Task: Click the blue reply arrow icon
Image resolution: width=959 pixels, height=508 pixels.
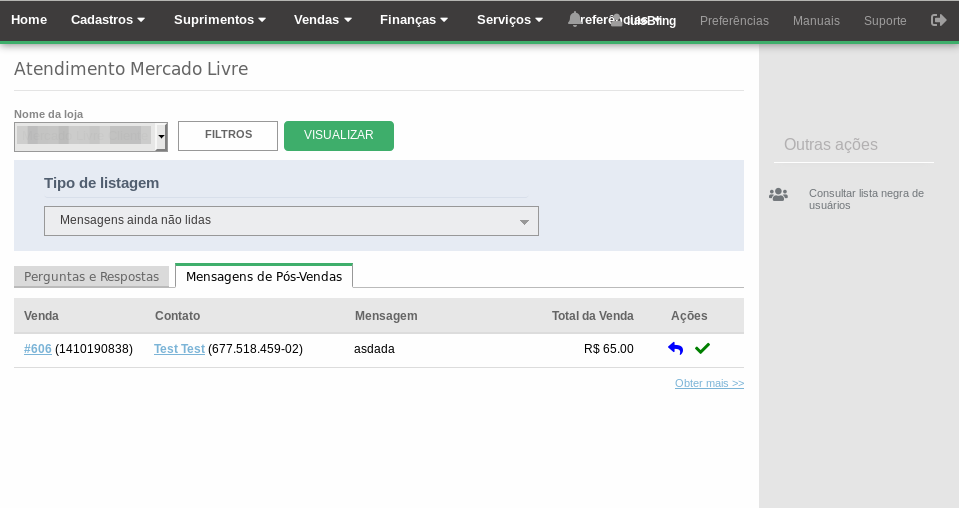Action: [x=675, y=348]
